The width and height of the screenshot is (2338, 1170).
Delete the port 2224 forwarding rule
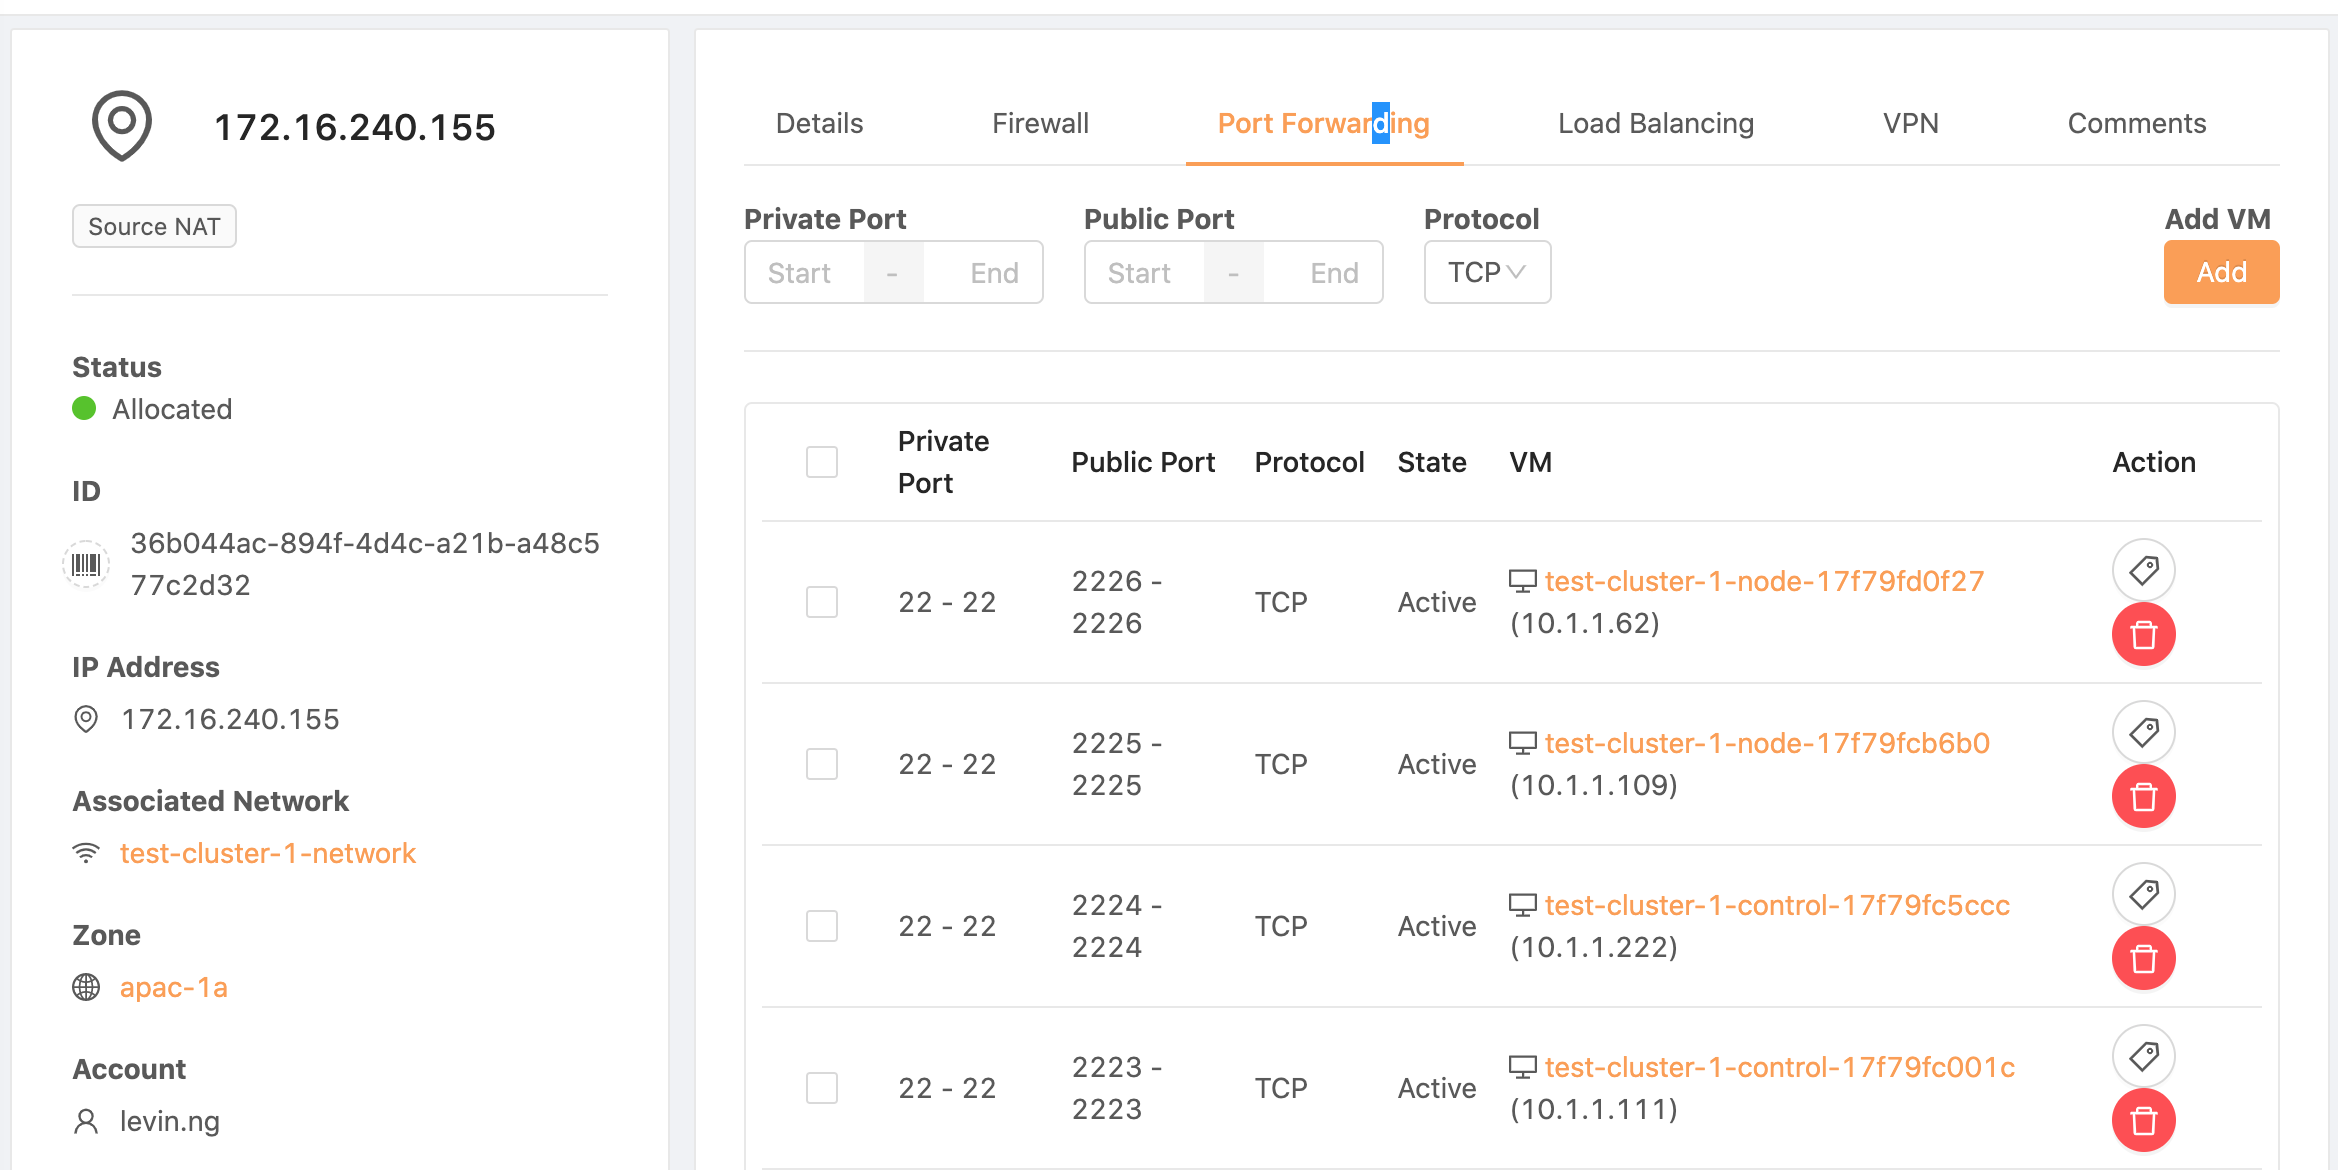[2143, 959]
